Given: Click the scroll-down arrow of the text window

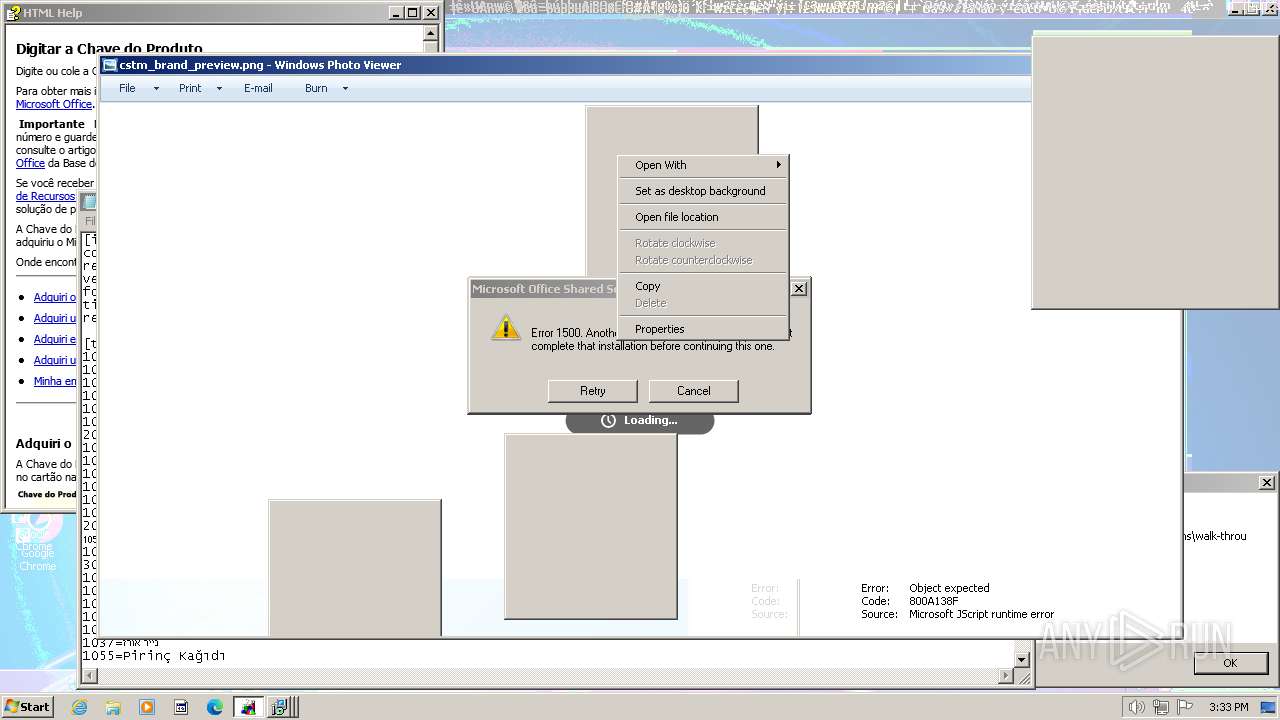Looking at the screenshot, I should [1022, 660].
